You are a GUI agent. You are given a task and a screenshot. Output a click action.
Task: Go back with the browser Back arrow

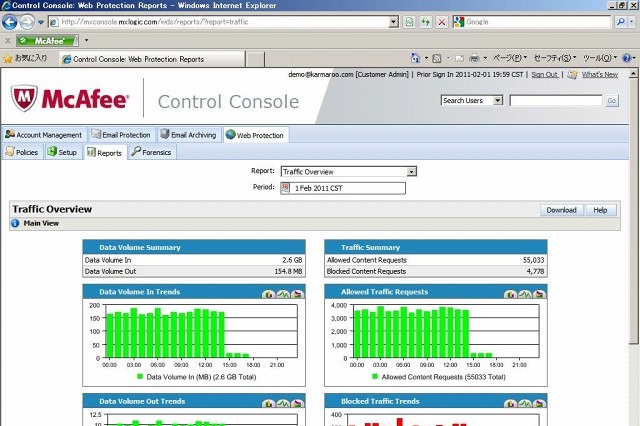(x=10, y=22)
